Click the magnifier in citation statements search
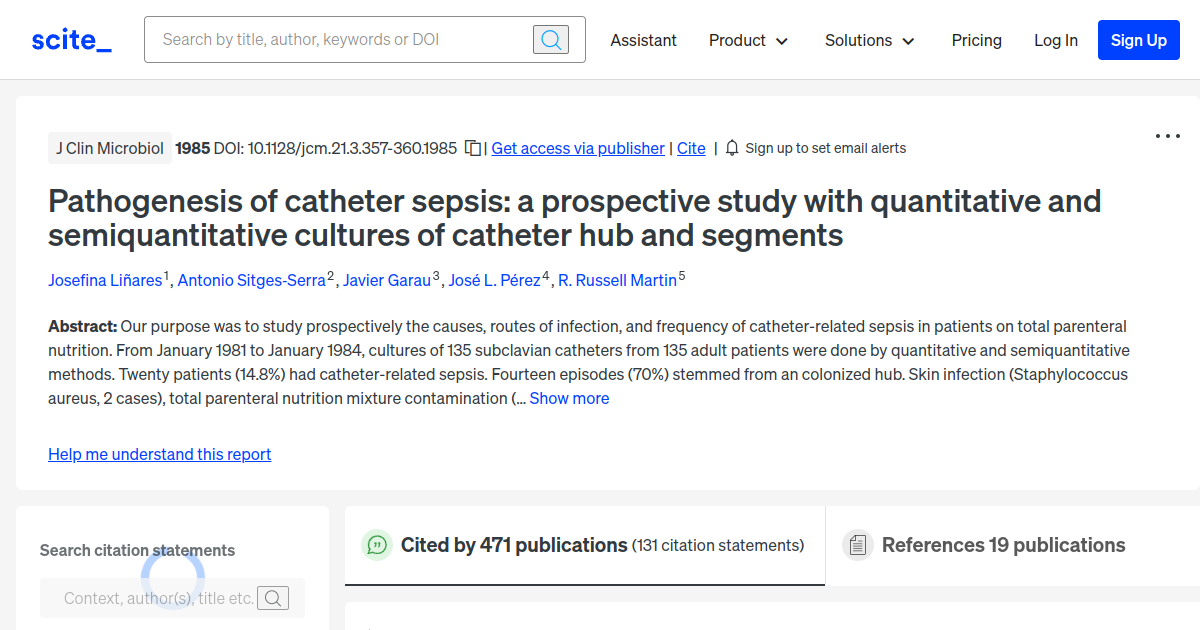Image resolution: width=1200 pixels, height=630 pixels. (273, 597)
